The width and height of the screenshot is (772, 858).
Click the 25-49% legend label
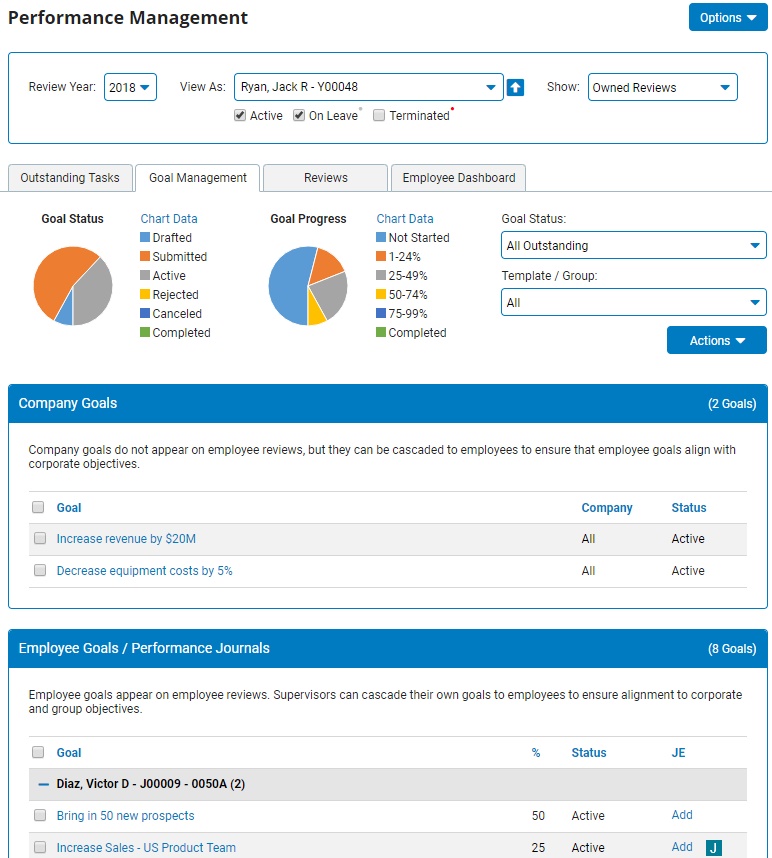pyautogui.click(x=408, y=276)
